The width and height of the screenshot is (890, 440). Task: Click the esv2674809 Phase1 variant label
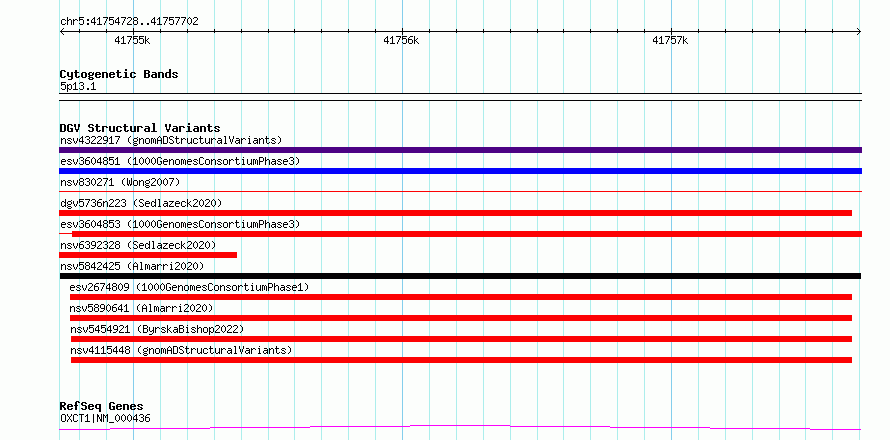click(189, 287)
